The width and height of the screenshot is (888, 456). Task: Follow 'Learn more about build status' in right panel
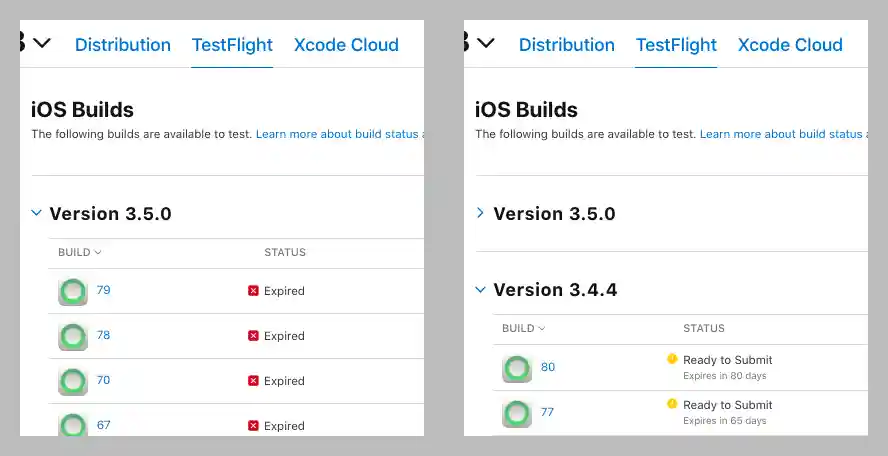[x=783, y=134]
